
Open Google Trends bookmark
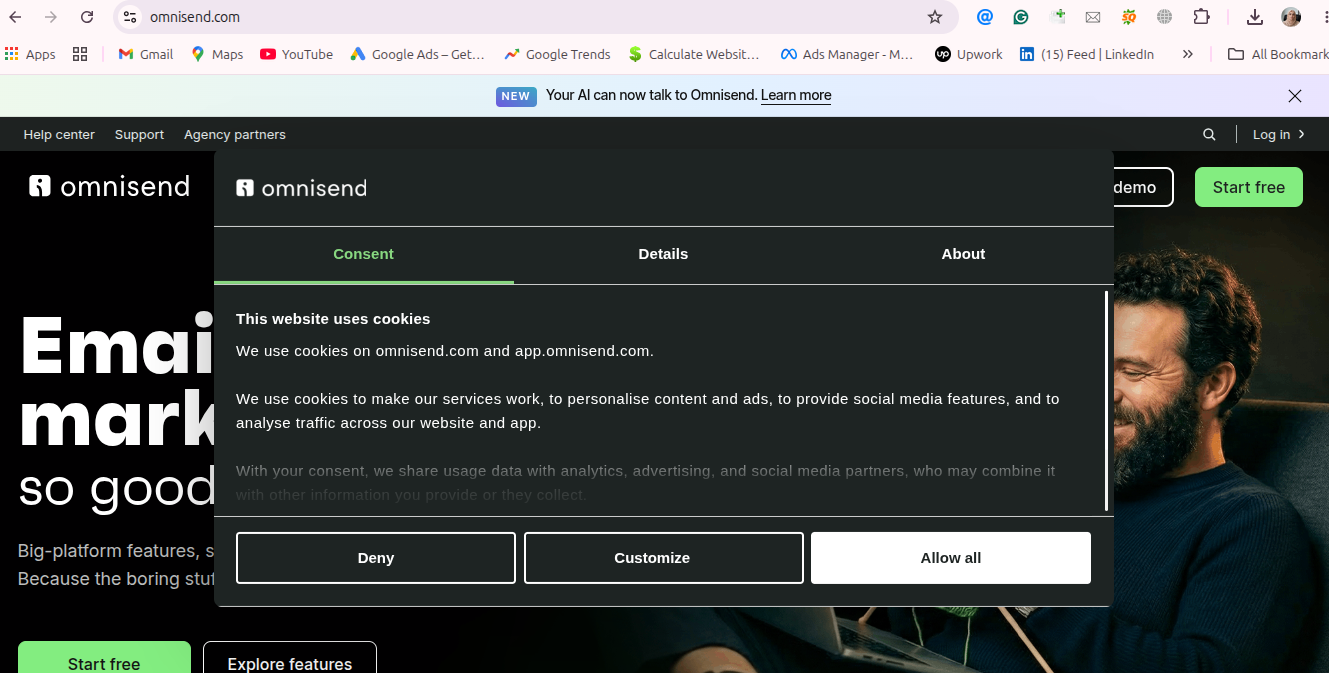[558, 54]
